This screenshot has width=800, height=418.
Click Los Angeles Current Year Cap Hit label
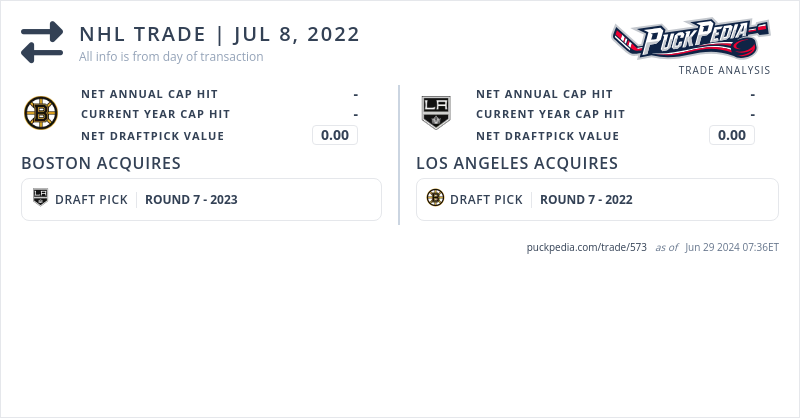click(550, 114)
